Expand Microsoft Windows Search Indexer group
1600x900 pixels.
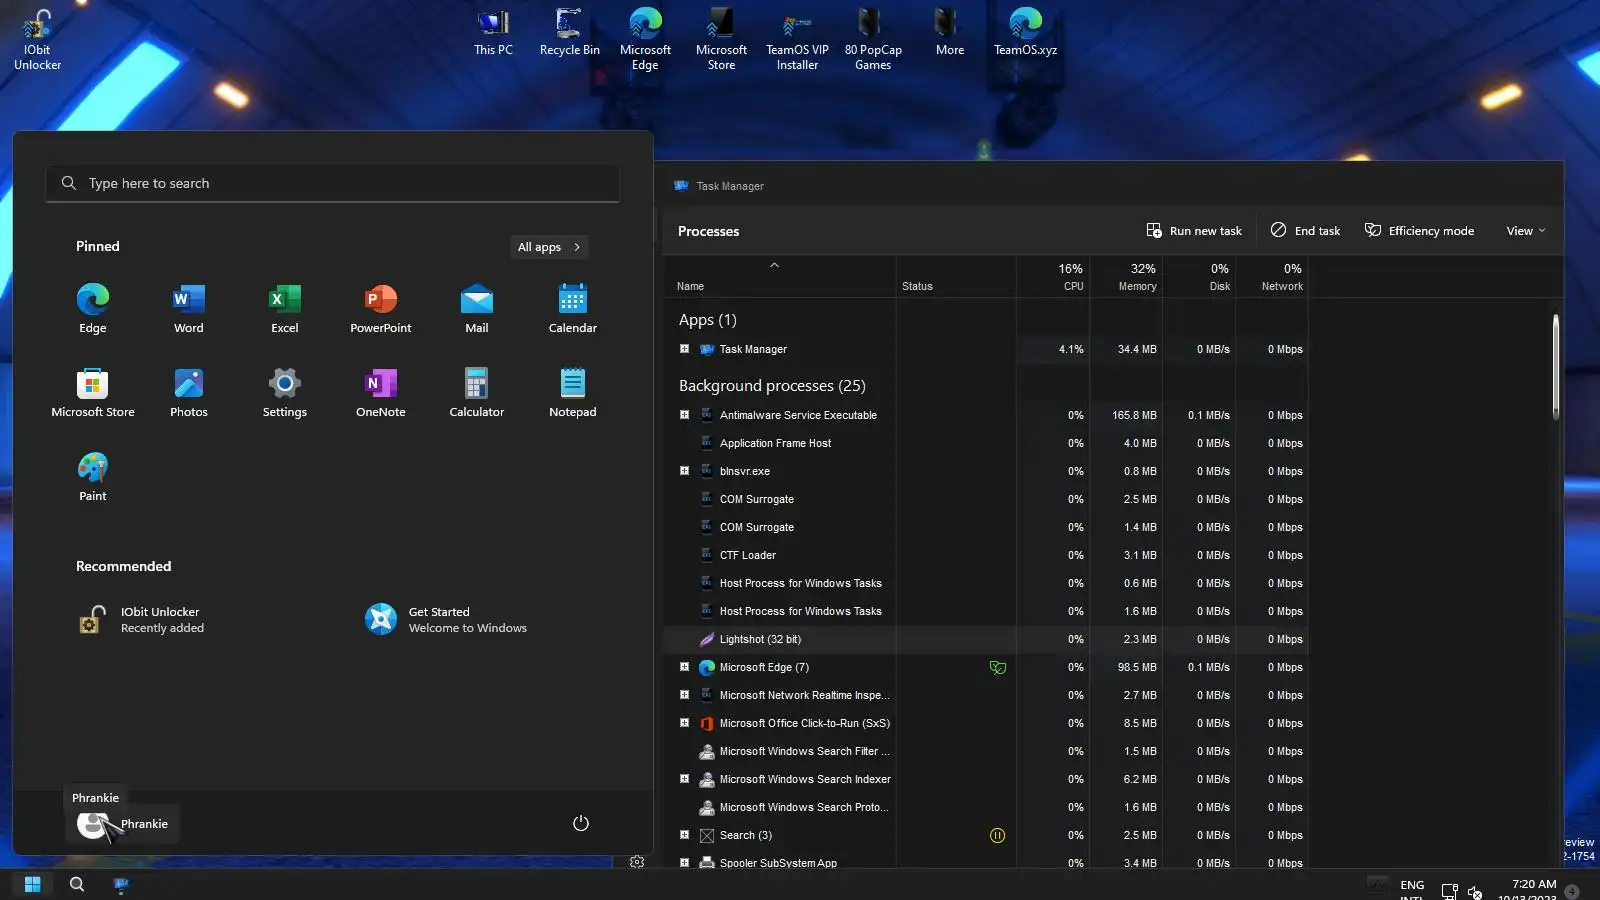685,779
